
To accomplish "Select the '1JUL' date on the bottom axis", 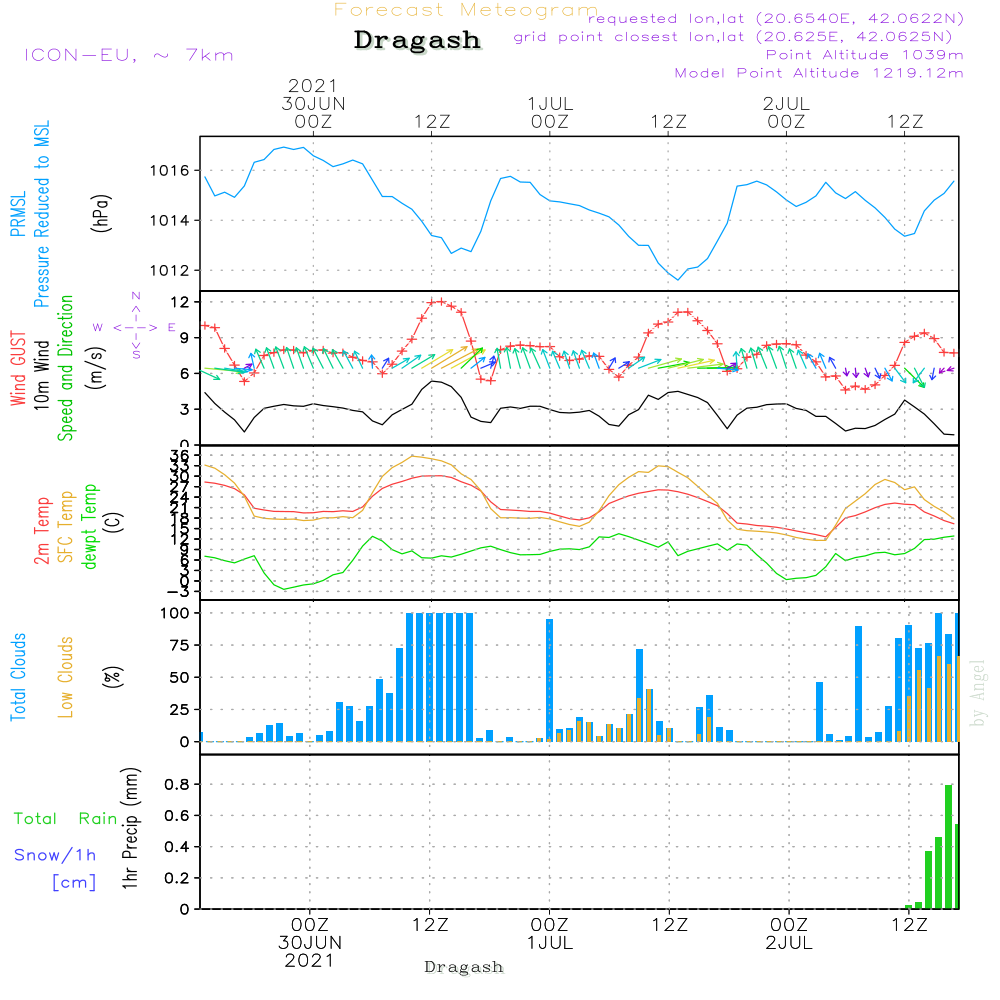I will click(550, 943).
